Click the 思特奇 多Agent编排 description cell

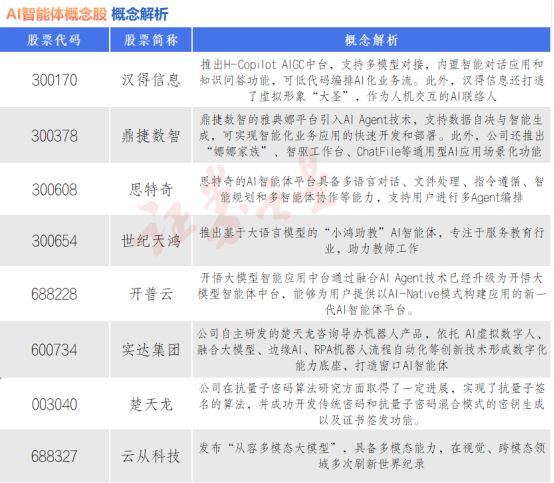[x=372, y=190]
